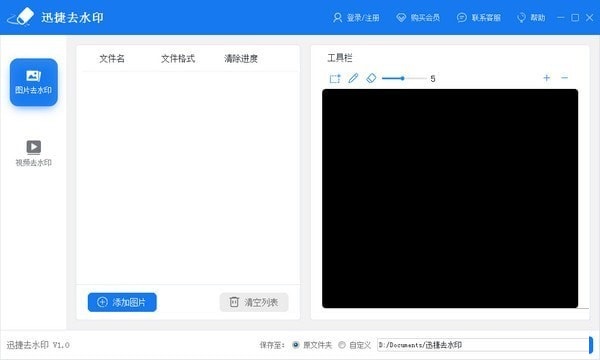The image size is (600, 360).
Task: Click the 清空列表 button
Action: 254,302
